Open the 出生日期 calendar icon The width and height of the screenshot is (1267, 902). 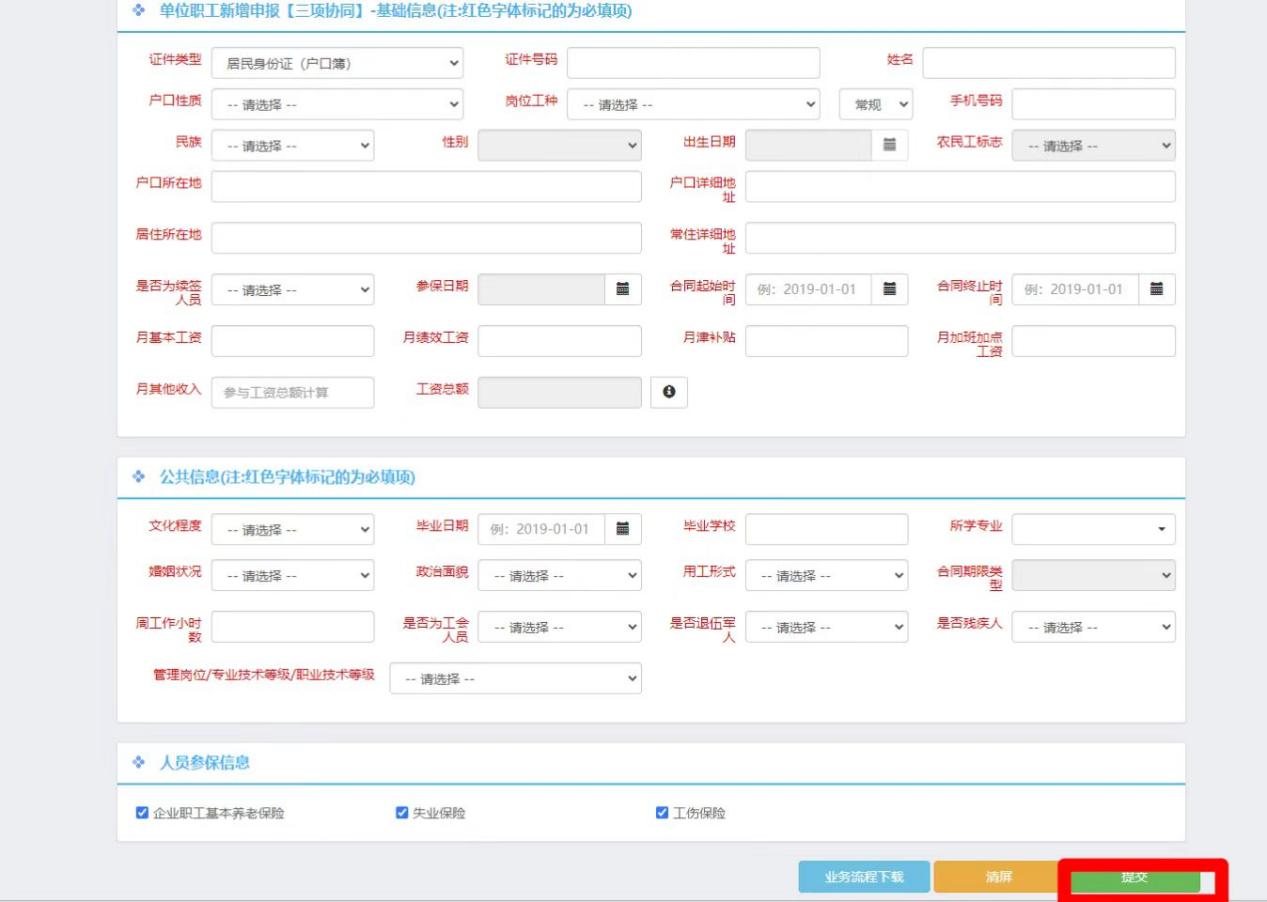[x=889, y=144]
